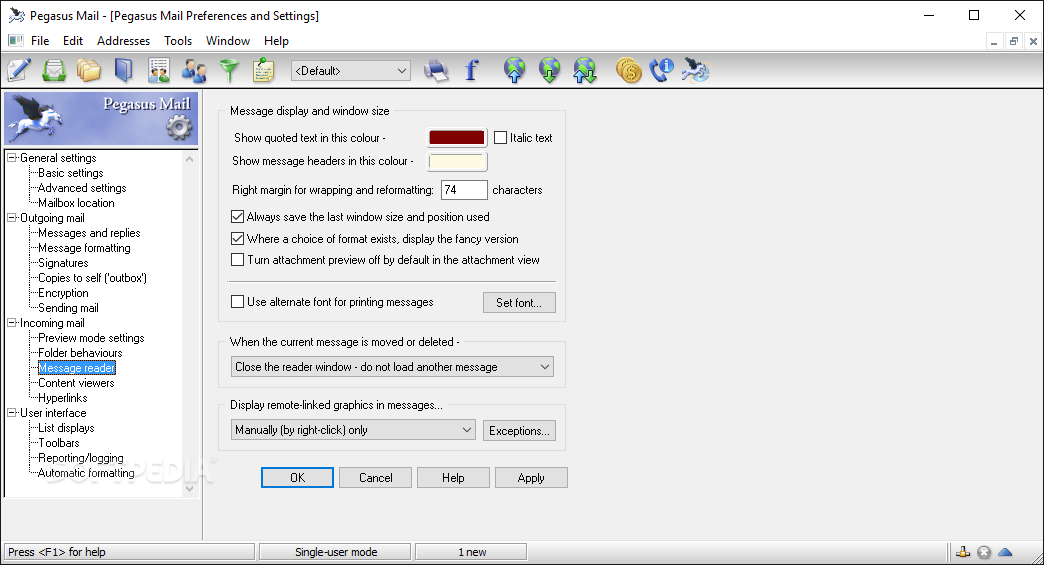Click the blue letter f font icon

point(471,70)
